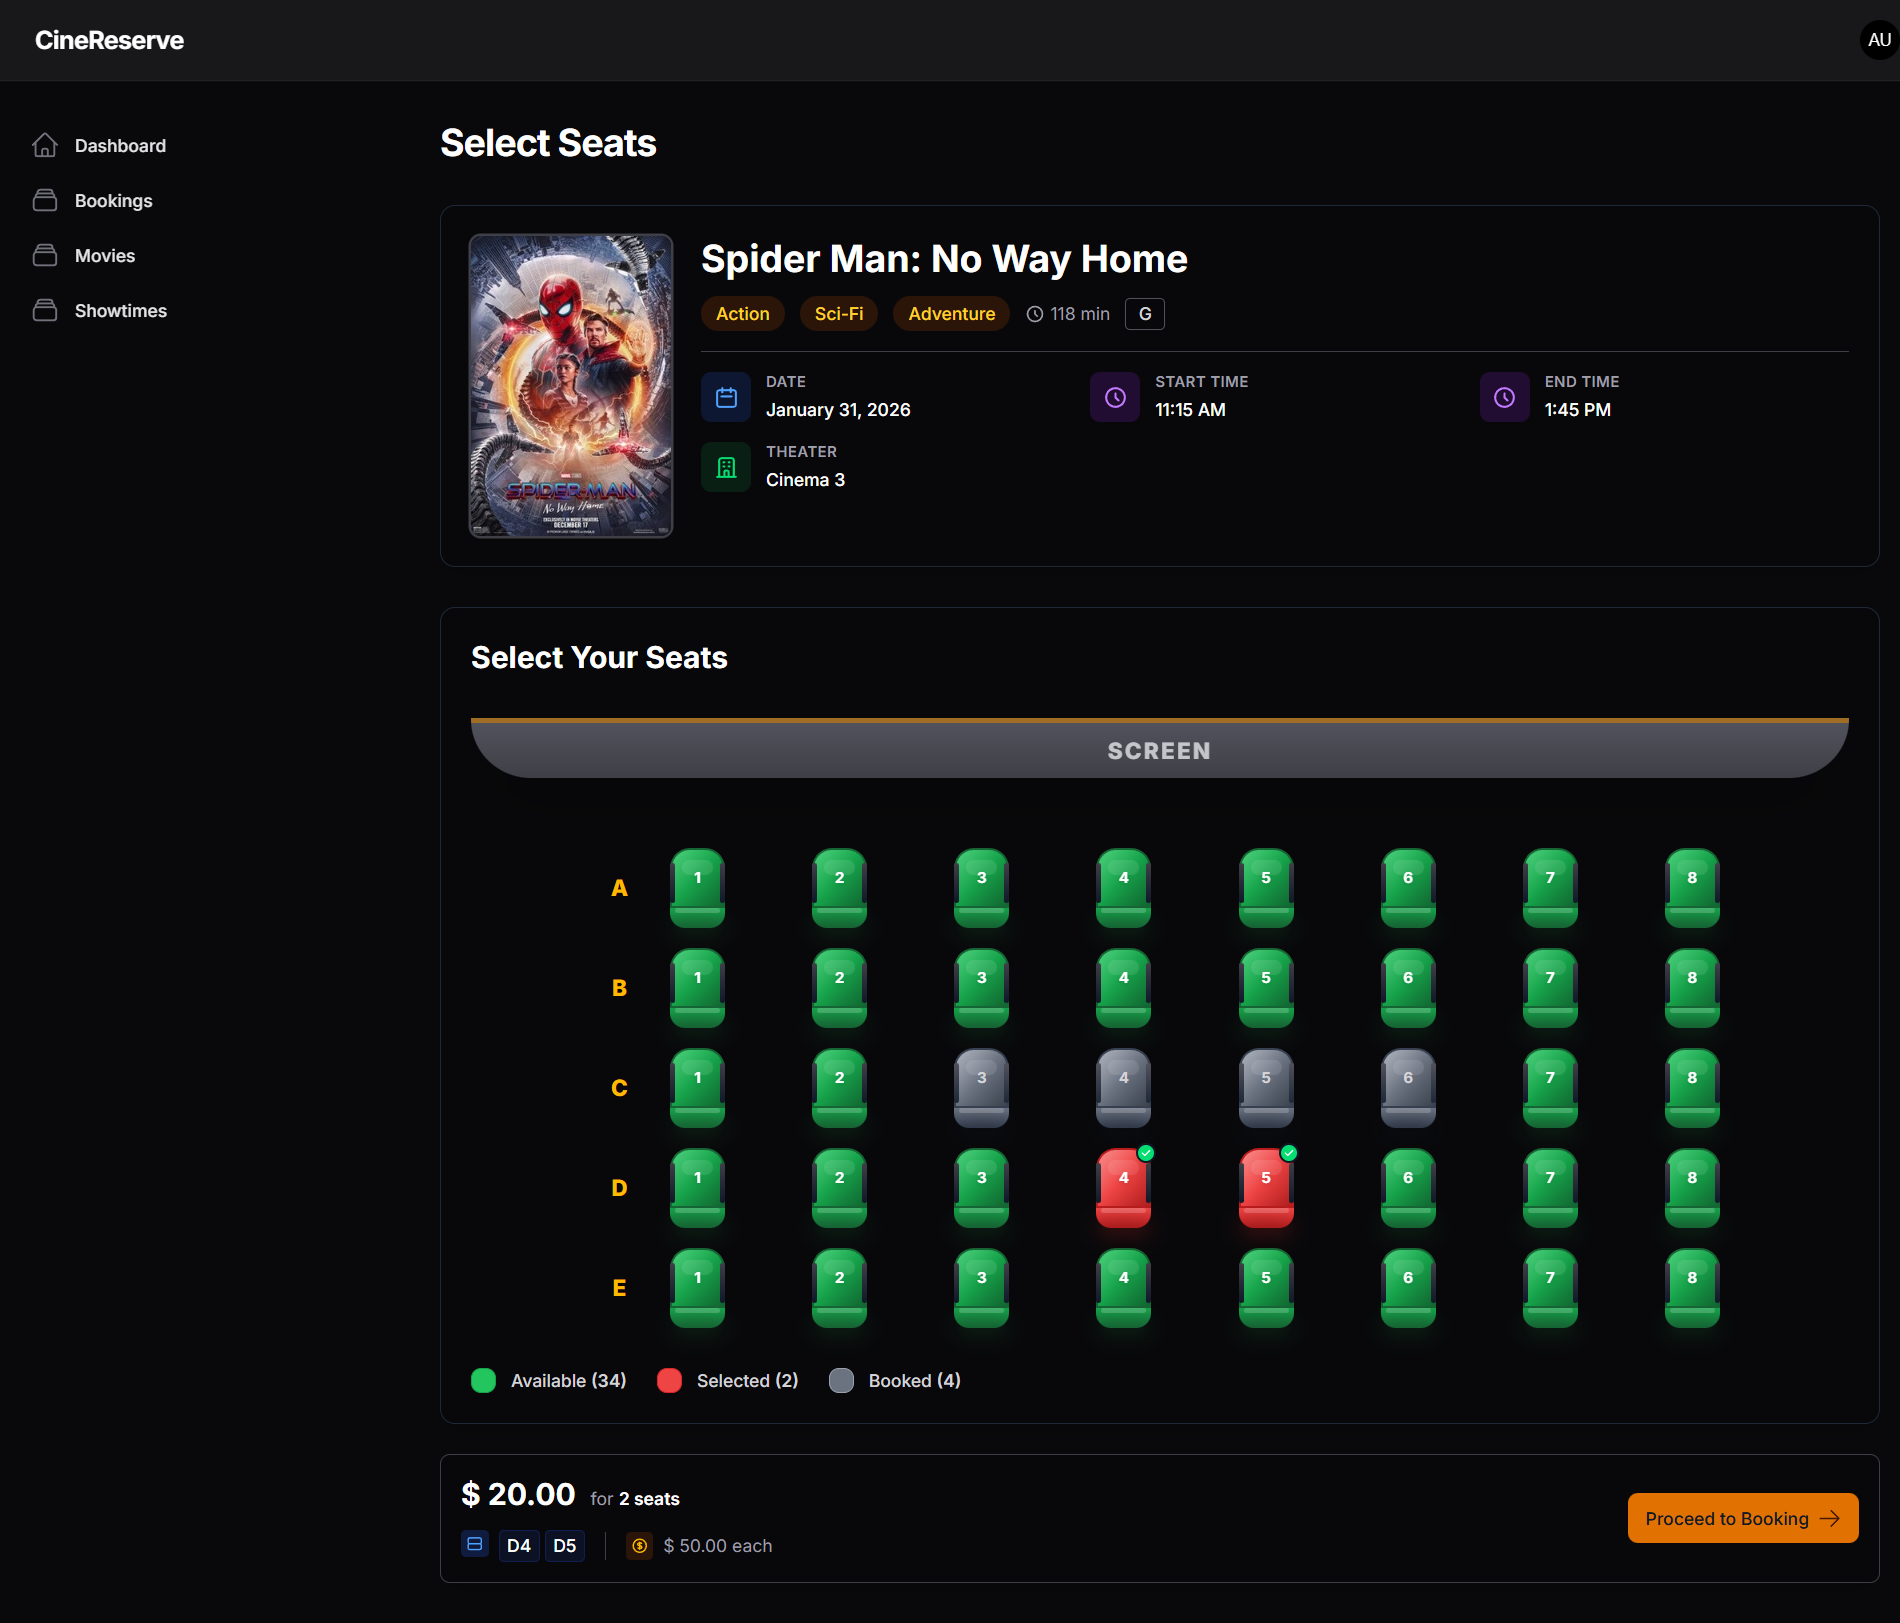The width and height of the screenshot is (1900, 1623).
Task: Select seat A1 in the seat map
Action: [x=697, y=888]
